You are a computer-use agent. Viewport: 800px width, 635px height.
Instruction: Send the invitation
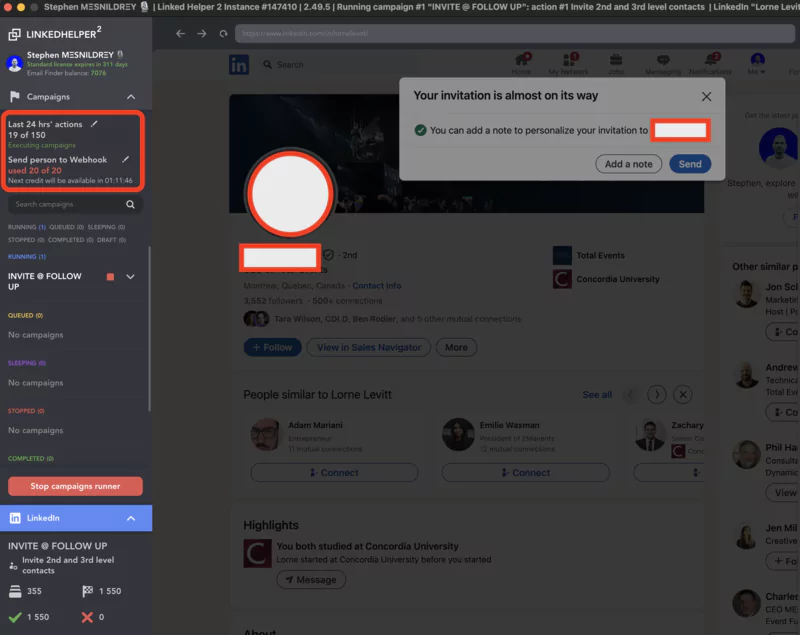690,164
